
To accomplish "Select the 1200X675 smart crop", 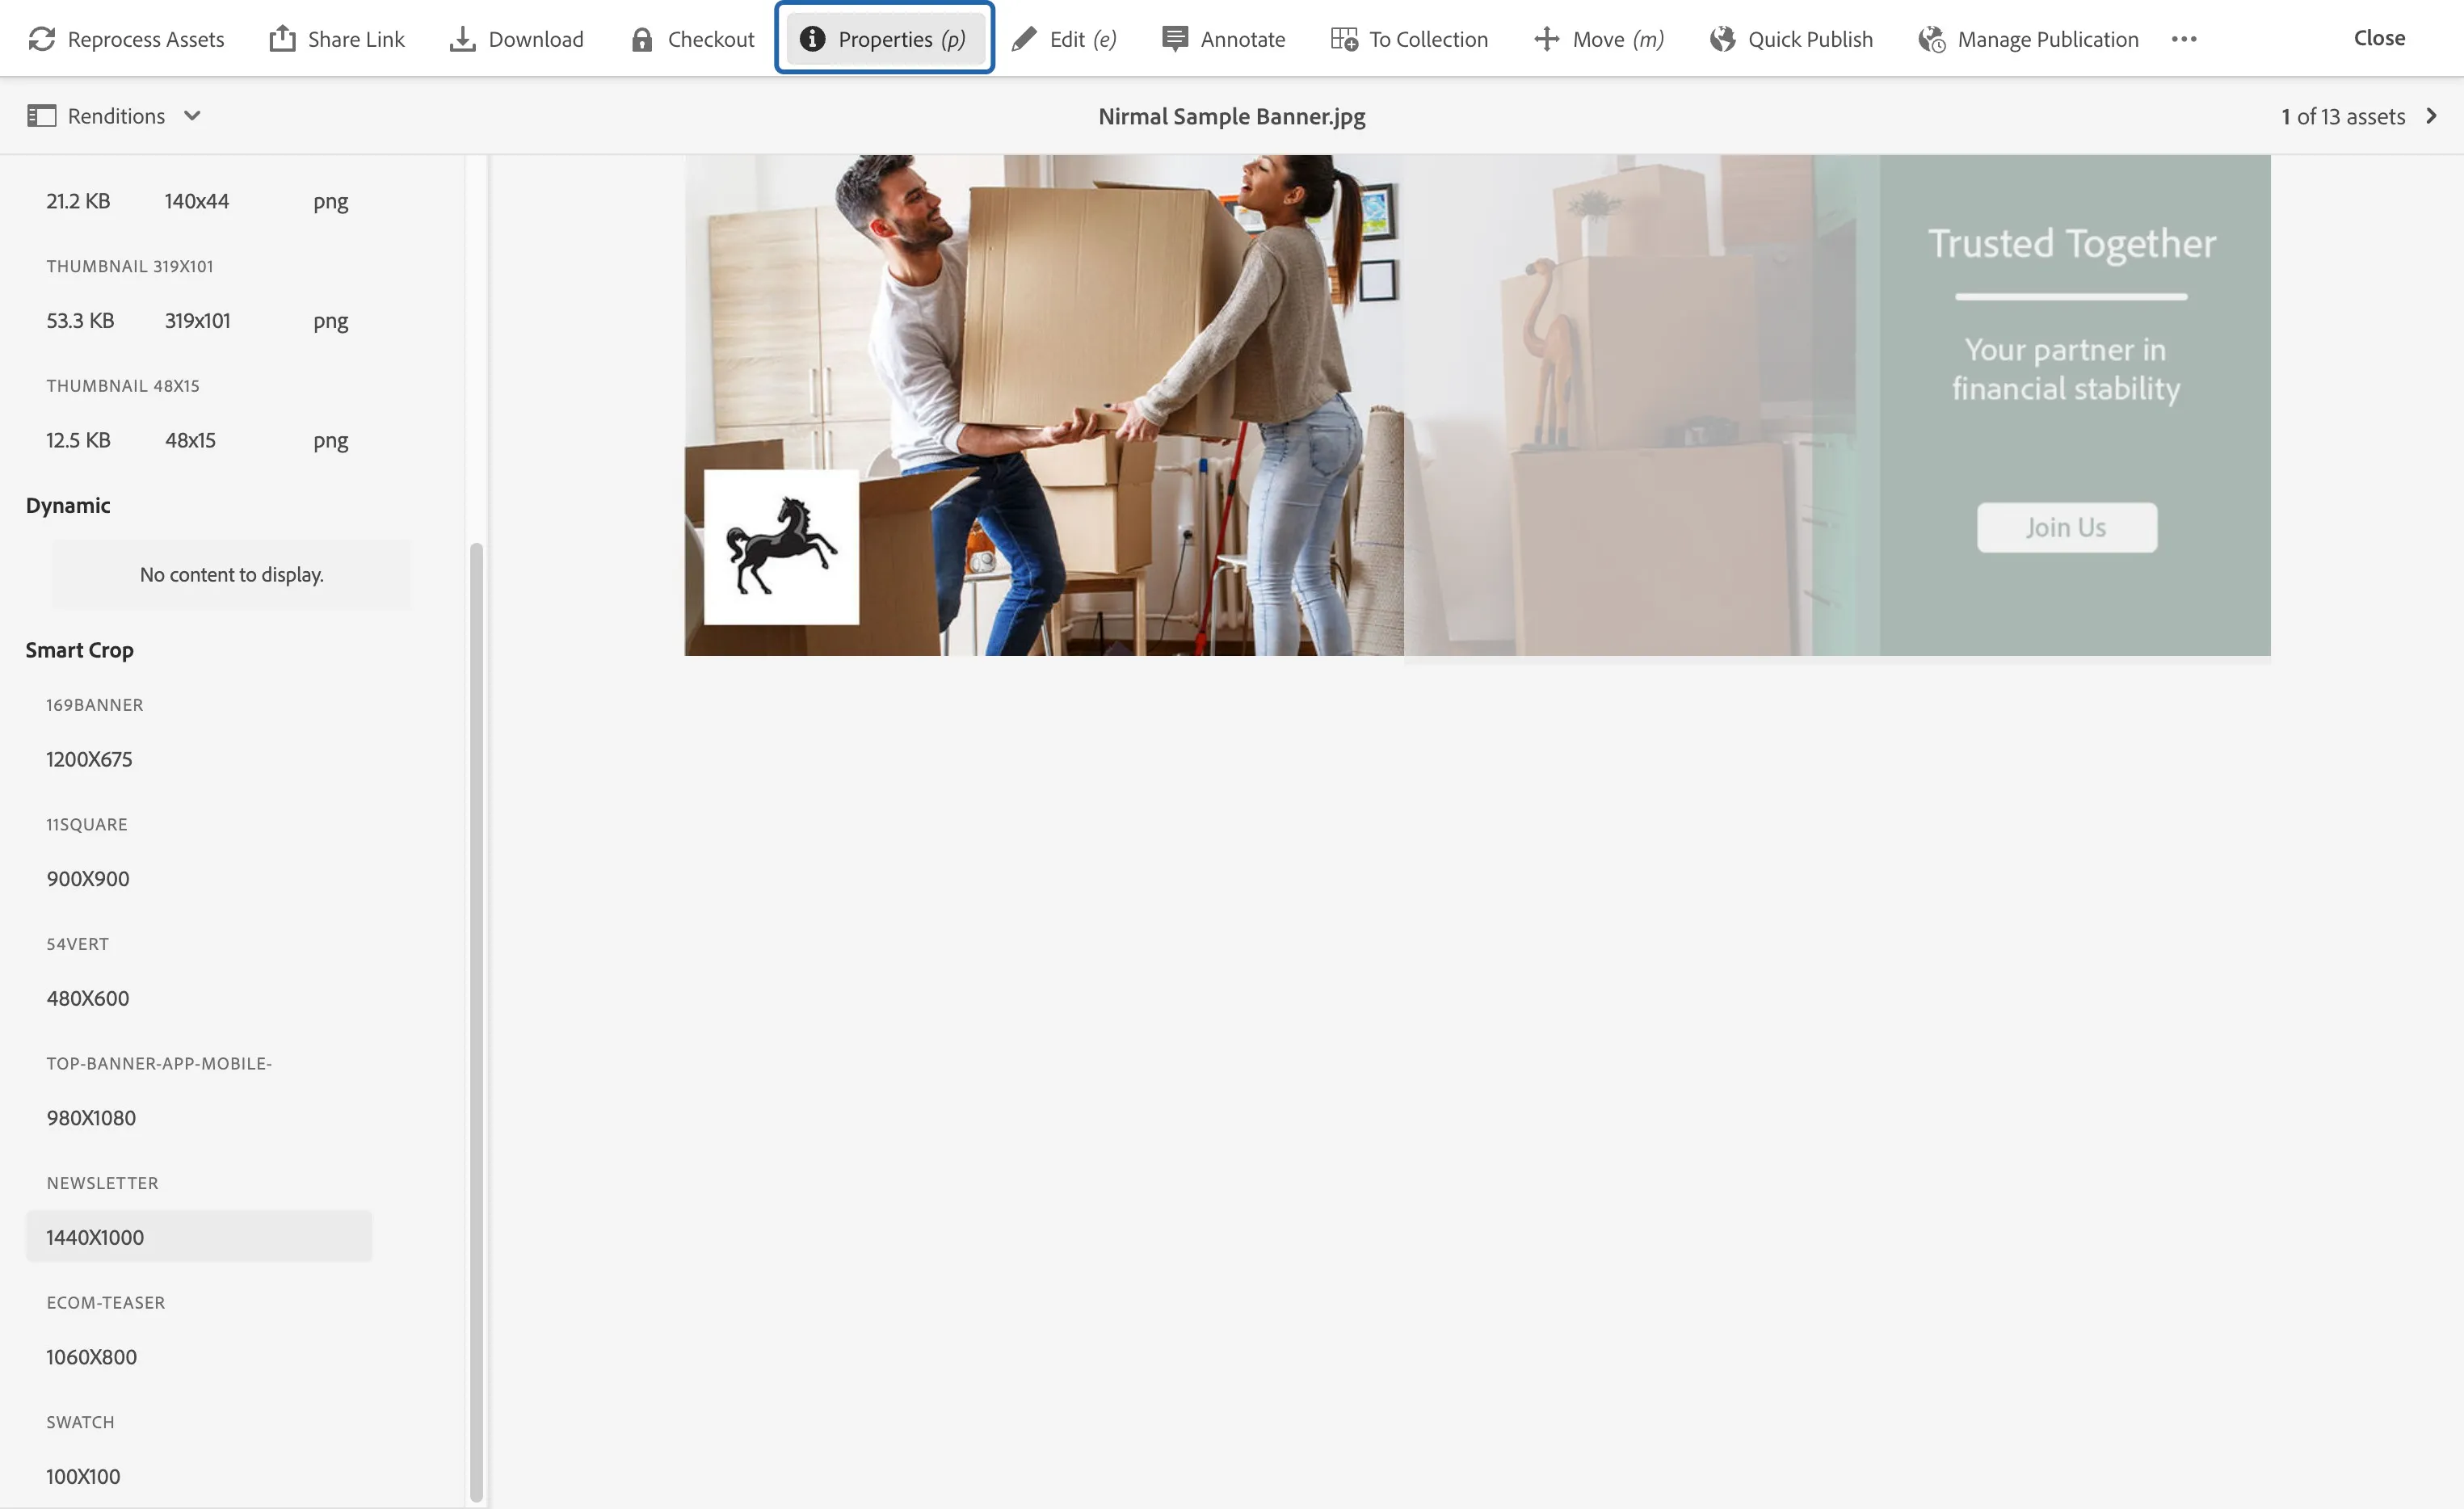I will [x=199, y=759].
